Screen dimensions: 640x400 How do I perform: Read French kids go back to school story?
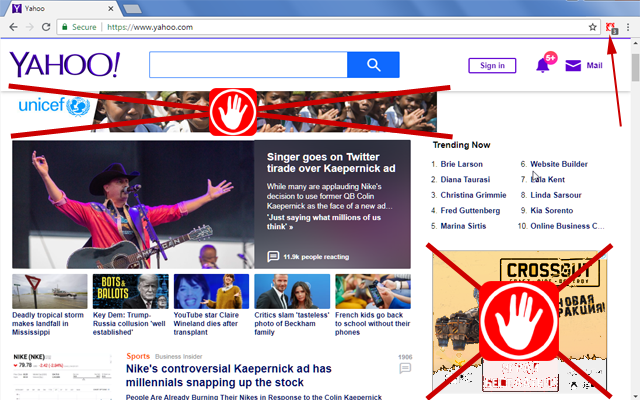pyautogui.click(x=372, y=324)
